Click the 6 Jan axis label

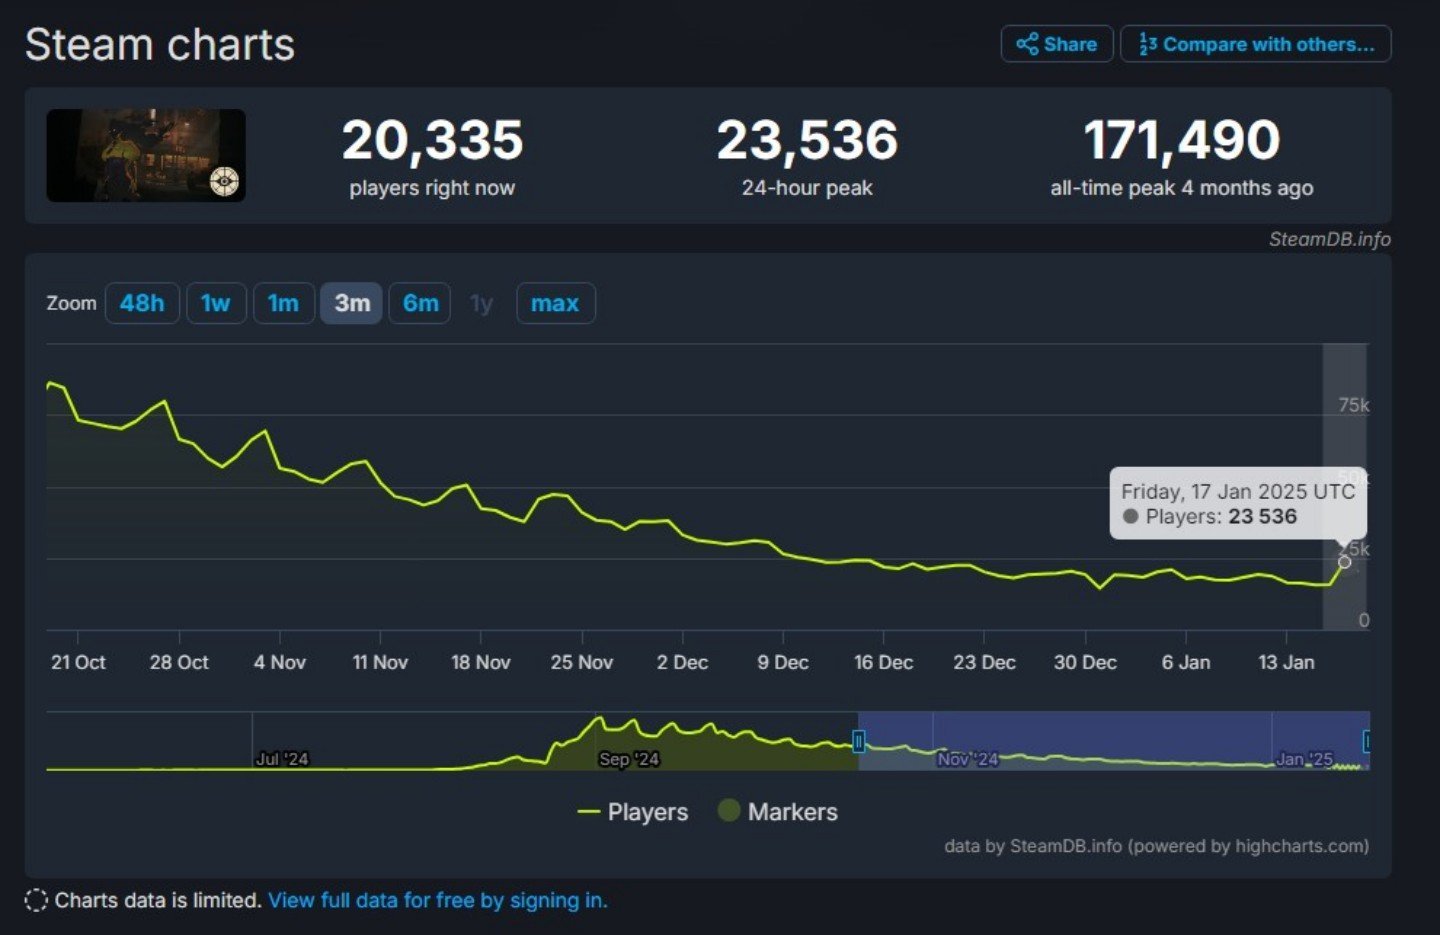point(1186,662)
